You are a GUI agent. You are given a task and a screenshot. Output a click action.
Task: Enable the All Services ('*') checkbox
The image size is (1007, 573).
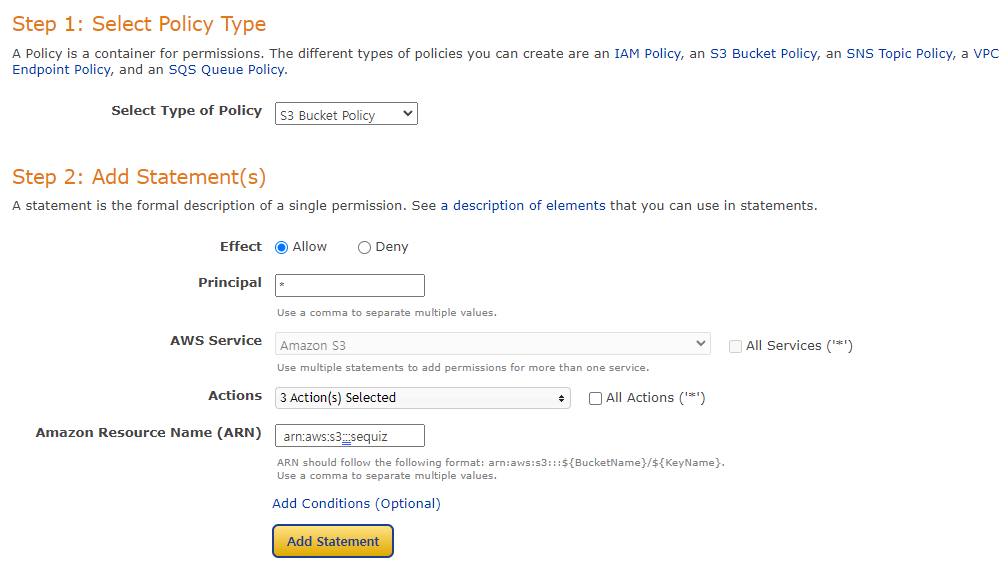coord(735,346)
